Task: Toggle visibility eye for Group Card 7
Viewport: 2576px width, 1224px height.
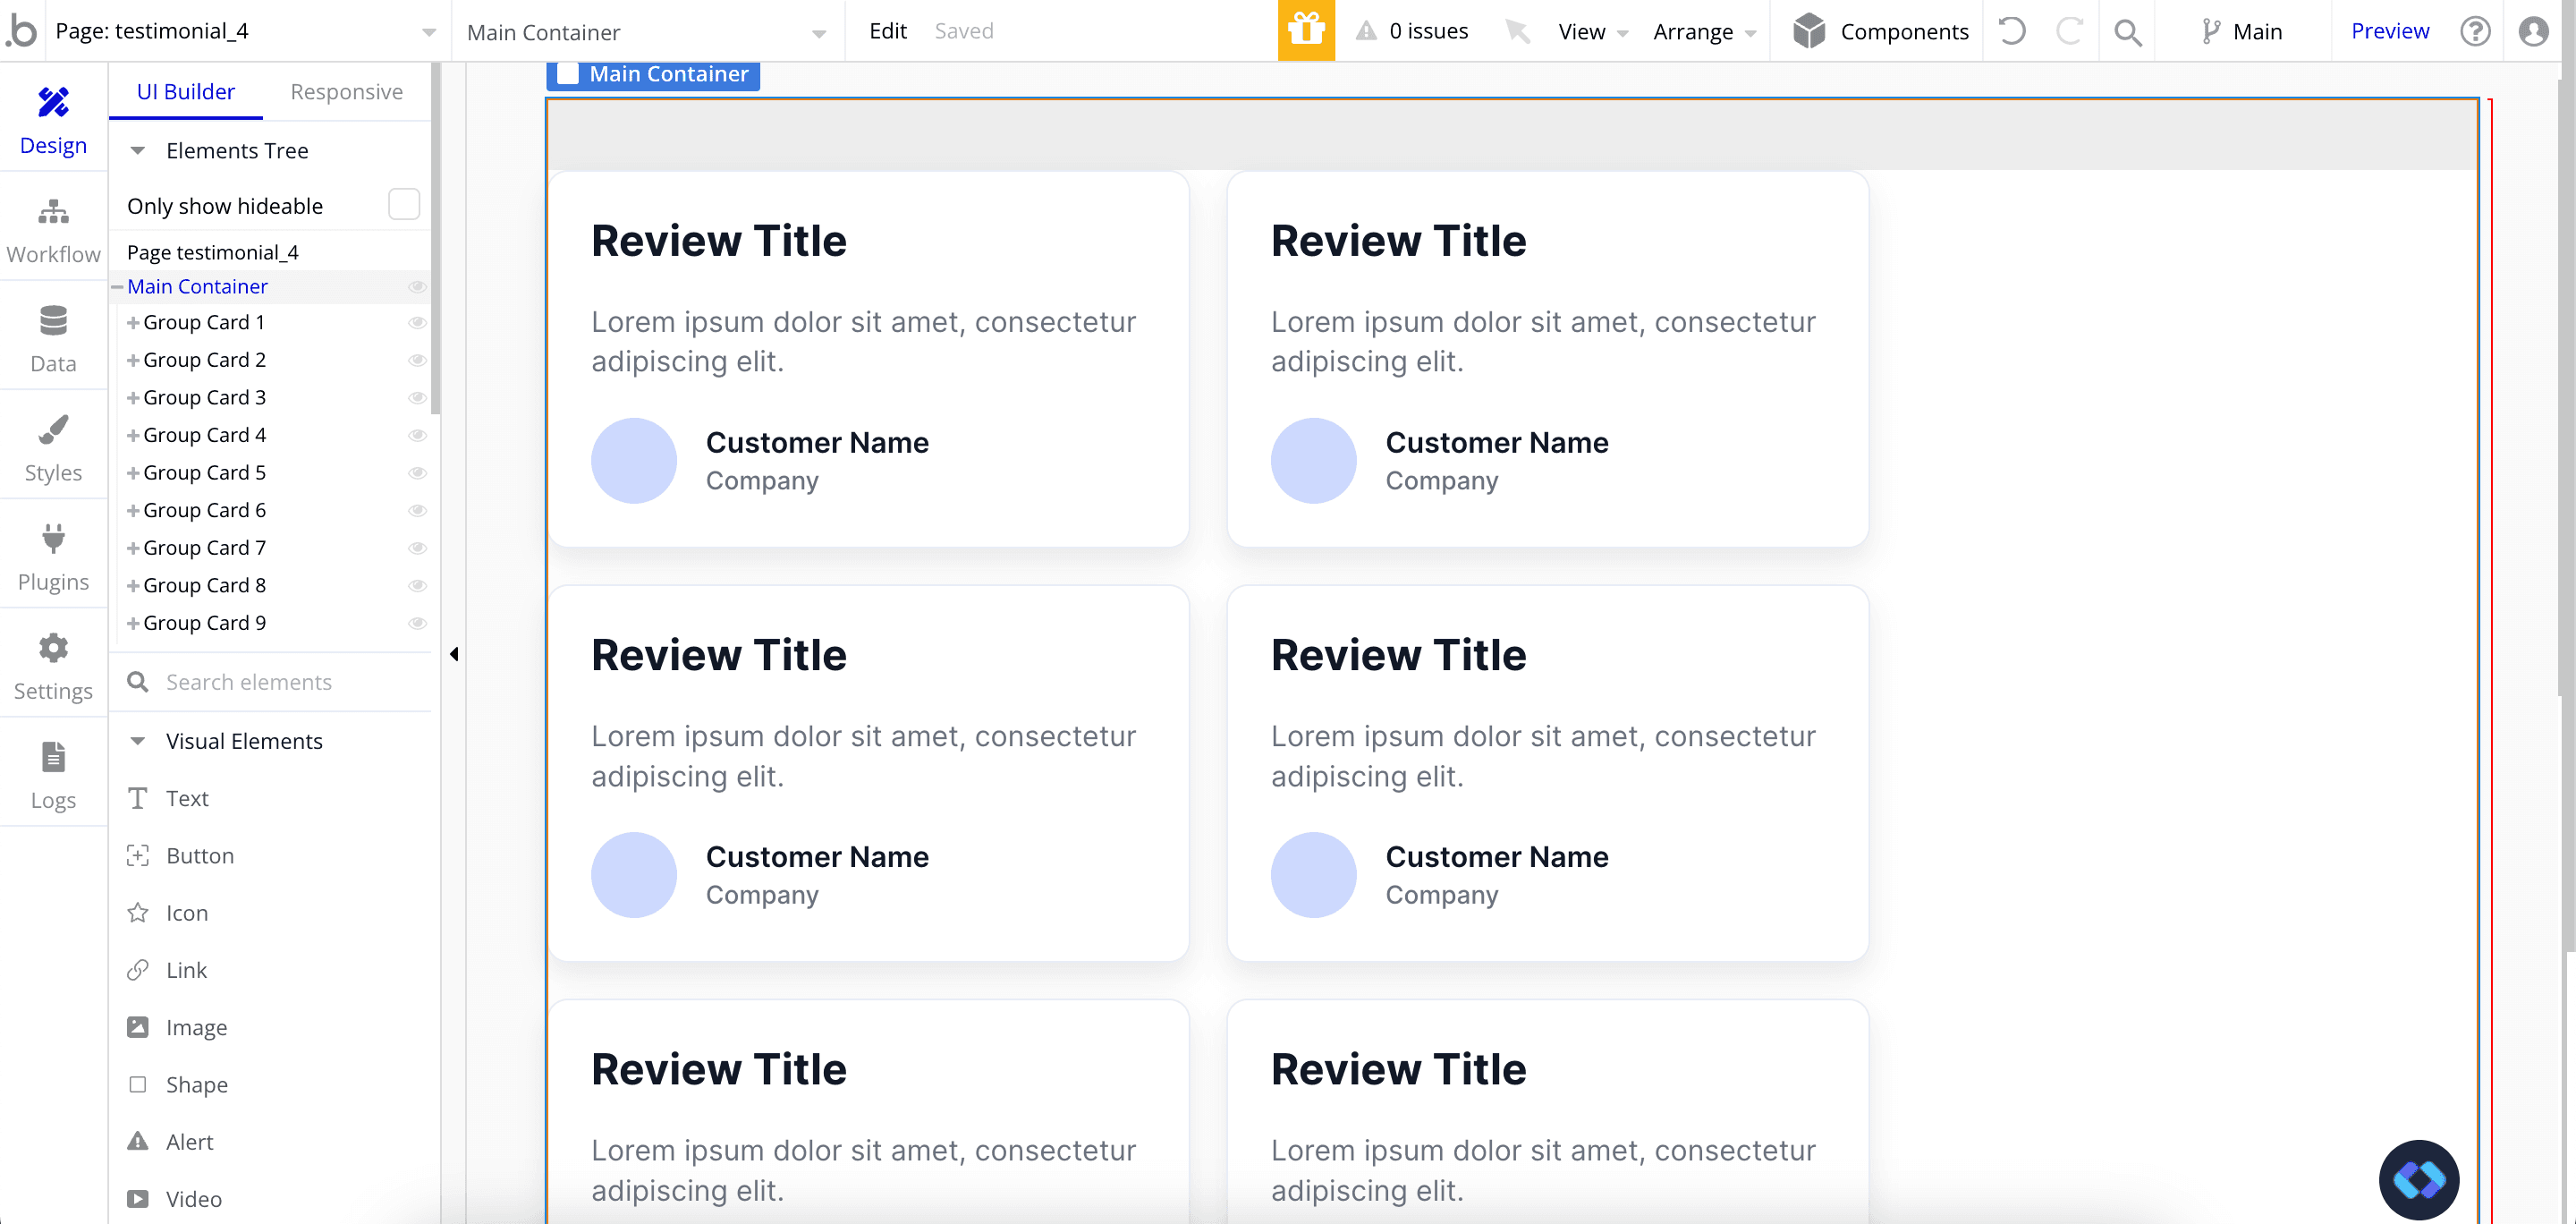Action: coord(418,548)
